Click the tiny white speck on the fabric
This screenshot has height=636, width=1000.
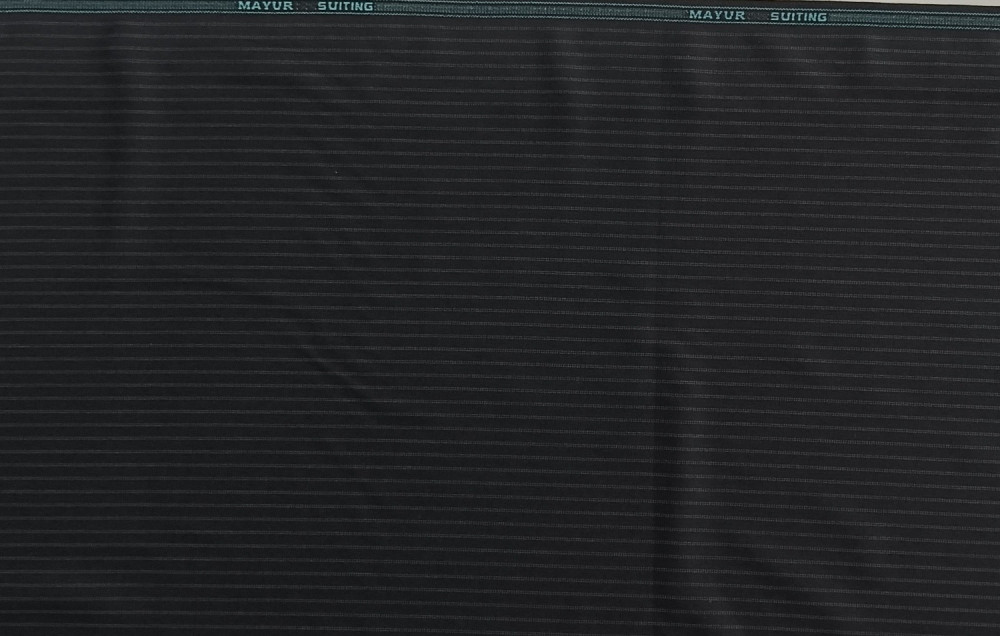336,171
